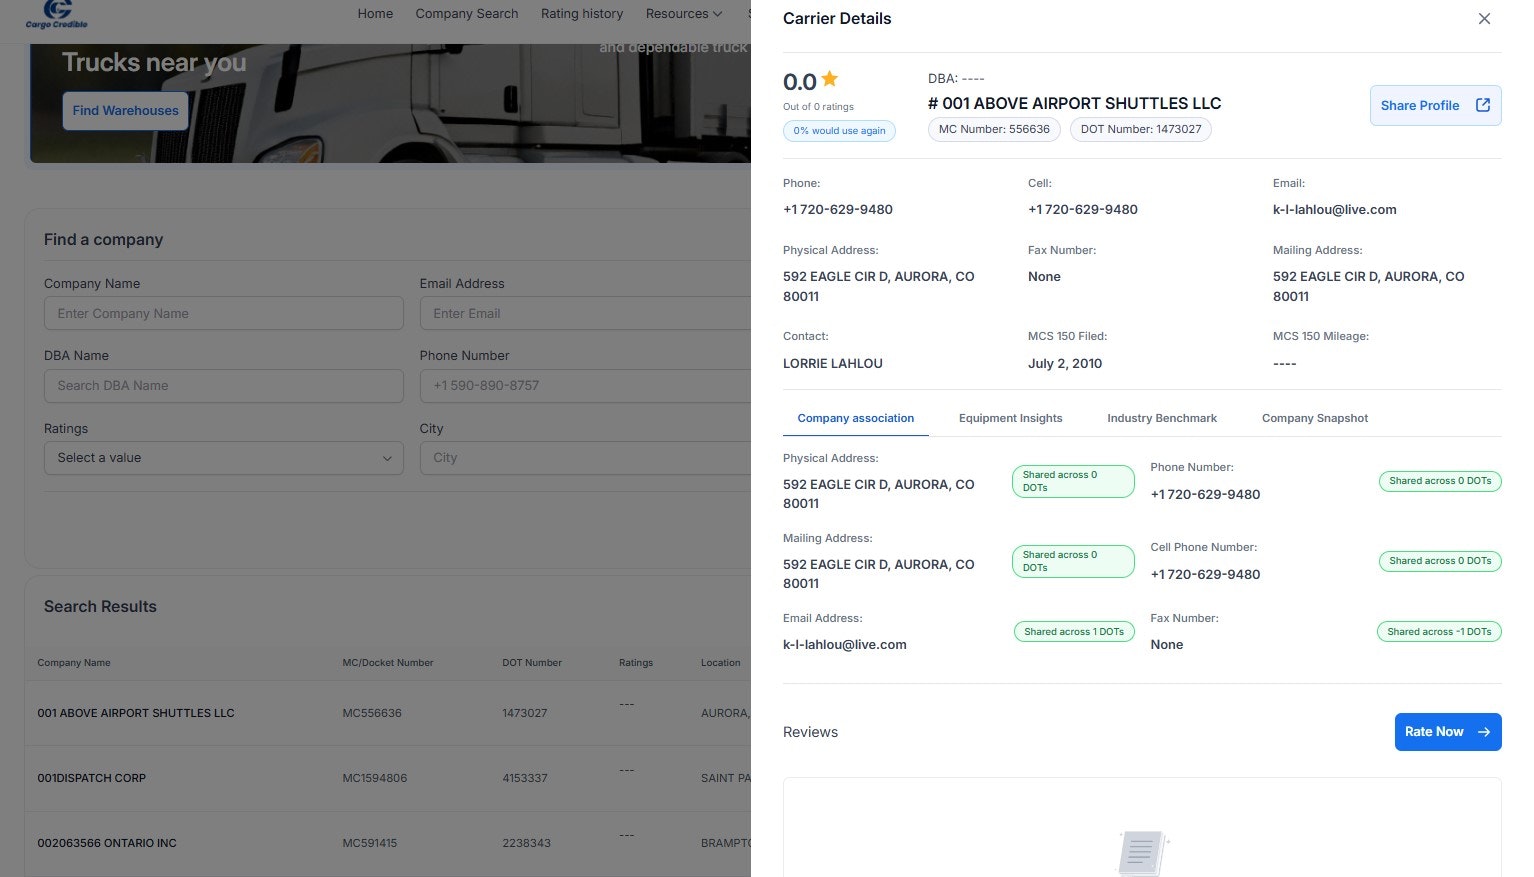1534x877 pixels.
Task: Click the yellow rating star icon
Action: 830,80
